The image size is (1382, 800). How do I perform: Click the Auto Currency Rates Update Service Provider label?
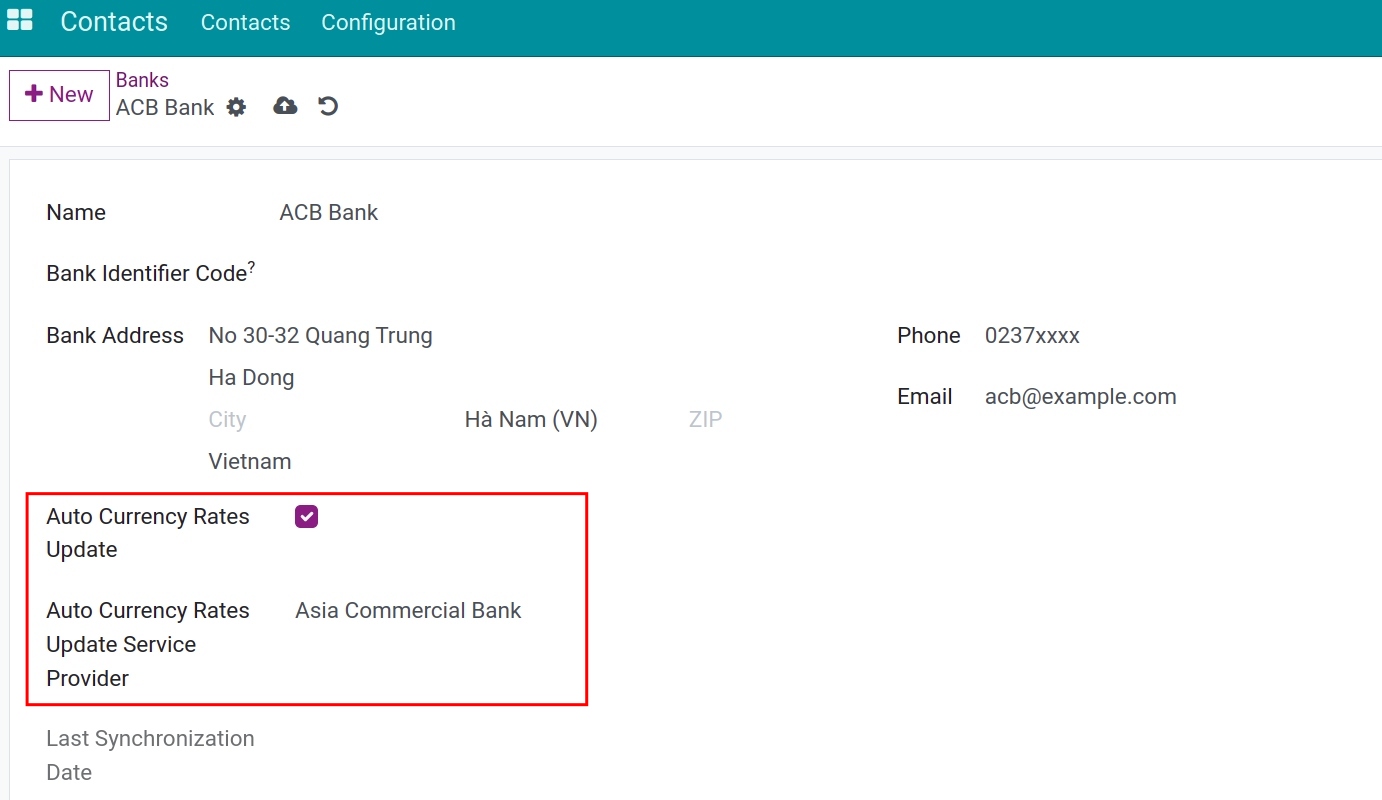148,645
